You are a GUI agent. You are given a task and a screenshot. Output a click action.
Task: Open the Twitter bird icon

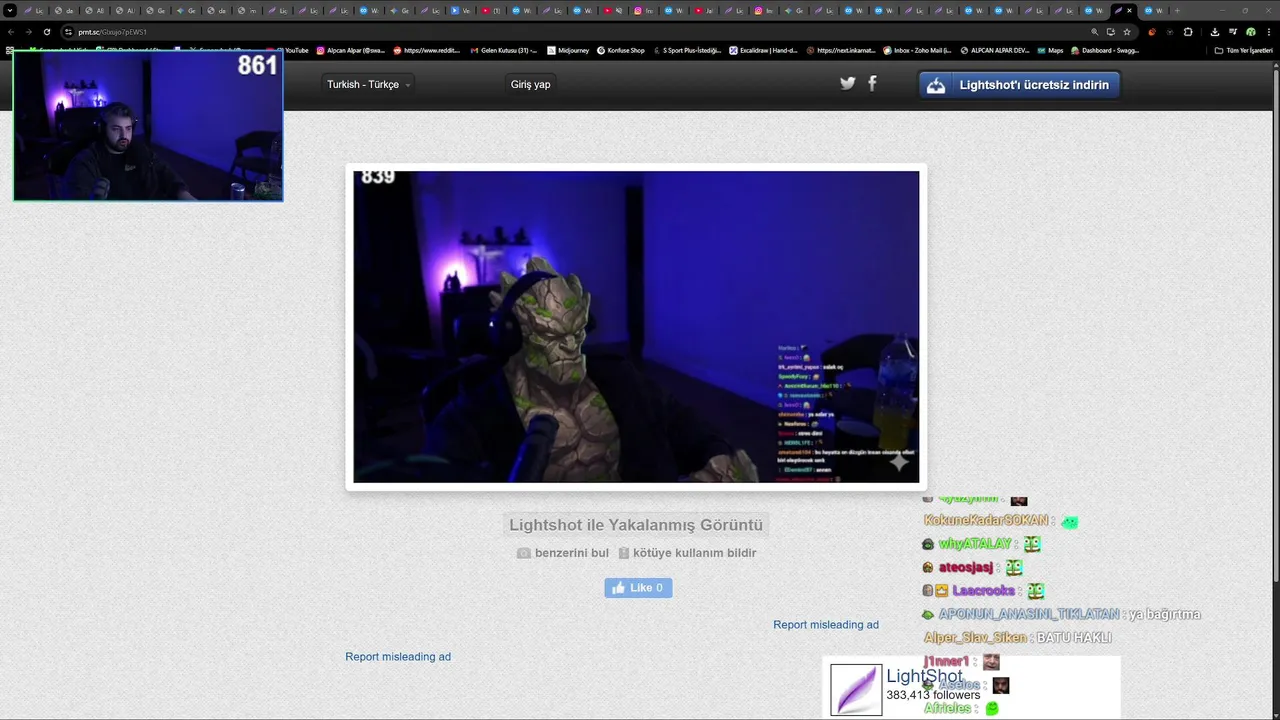[x=848, y=84]
